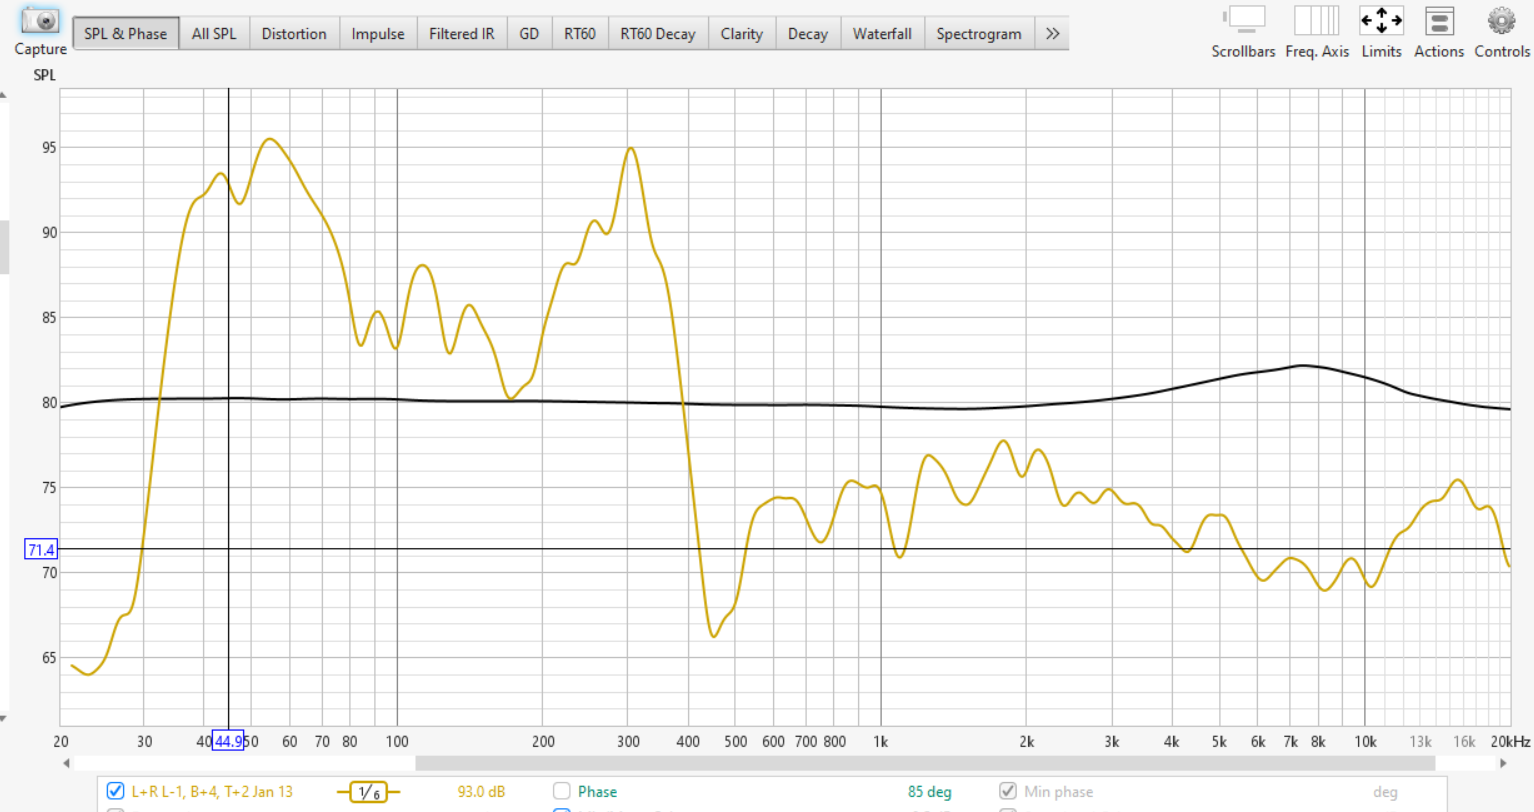Open the RT60 tab
This screenshot has width=1534, height=812.
click(x=580, y=33)
